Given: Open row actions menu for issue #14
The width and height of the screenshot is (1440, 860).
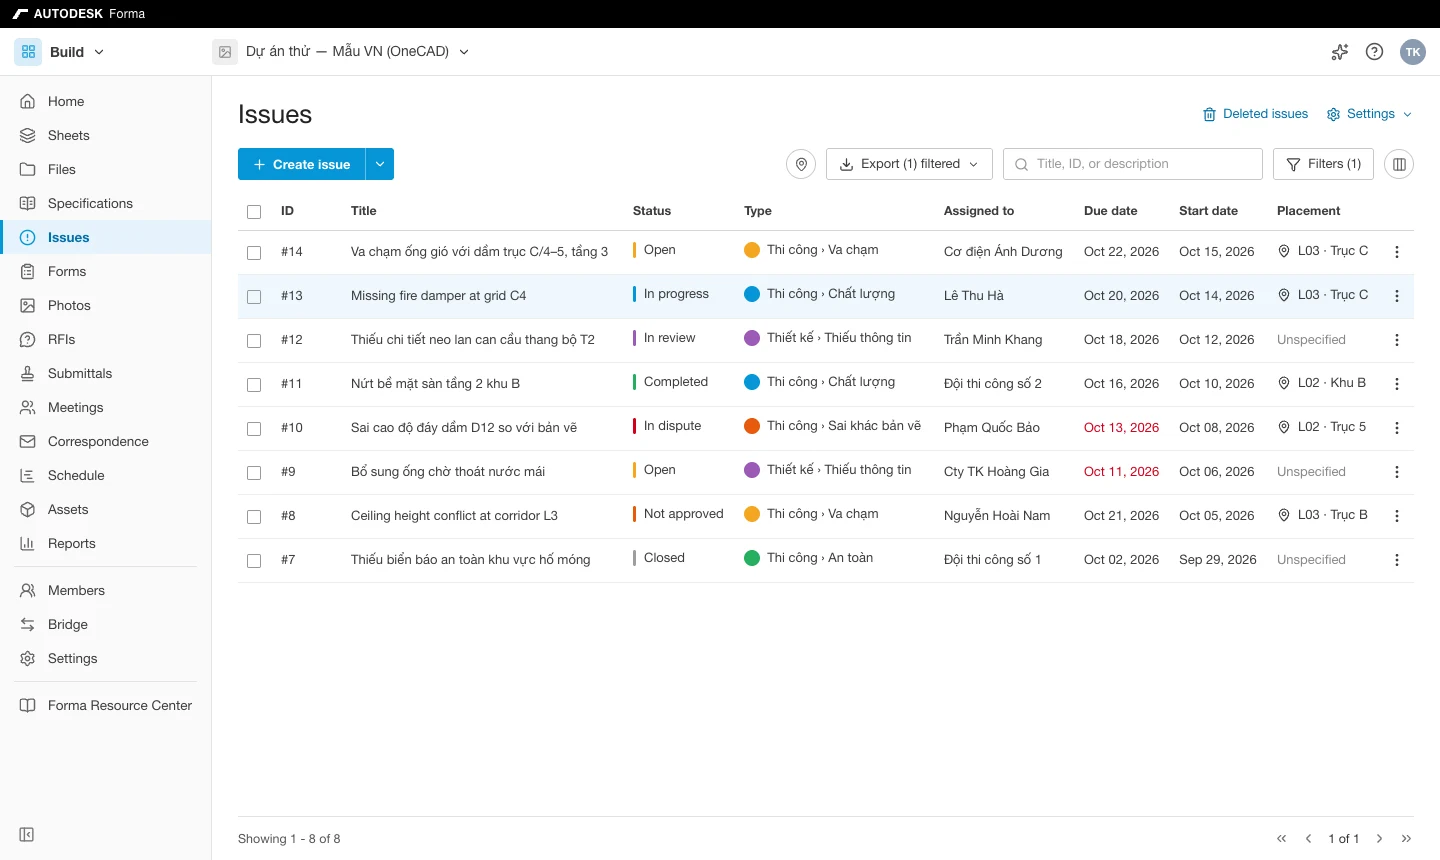Looking at the screenshot, I should coord(1397,252).
